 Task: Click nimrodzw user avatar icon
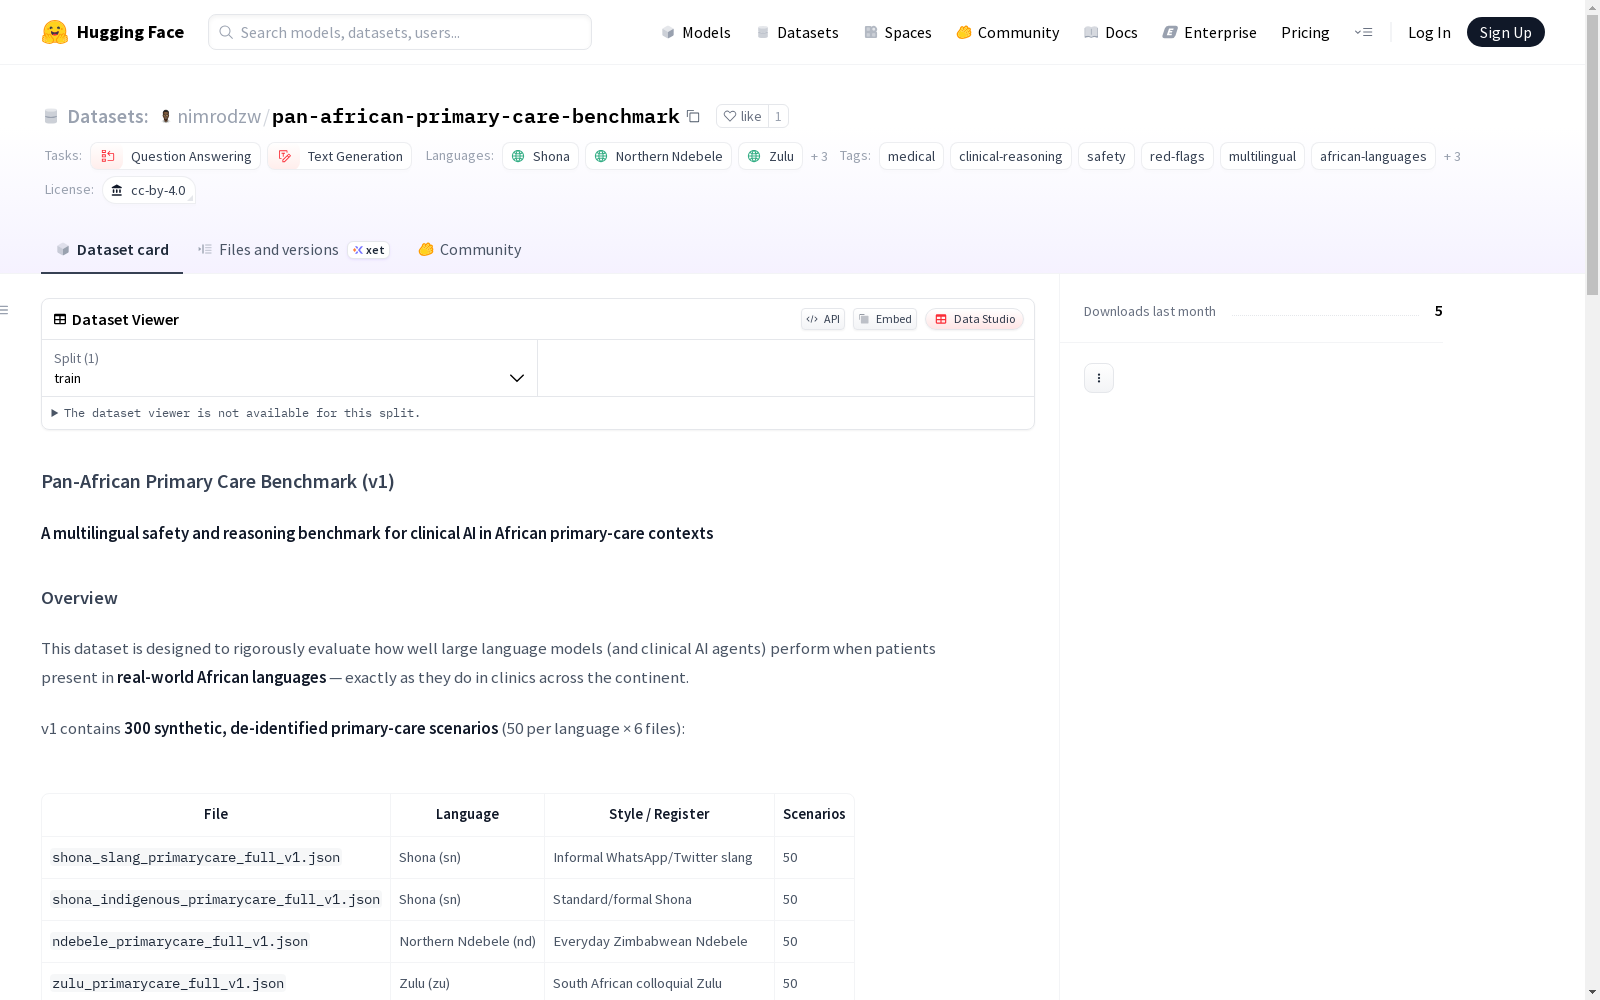(166, 117)
